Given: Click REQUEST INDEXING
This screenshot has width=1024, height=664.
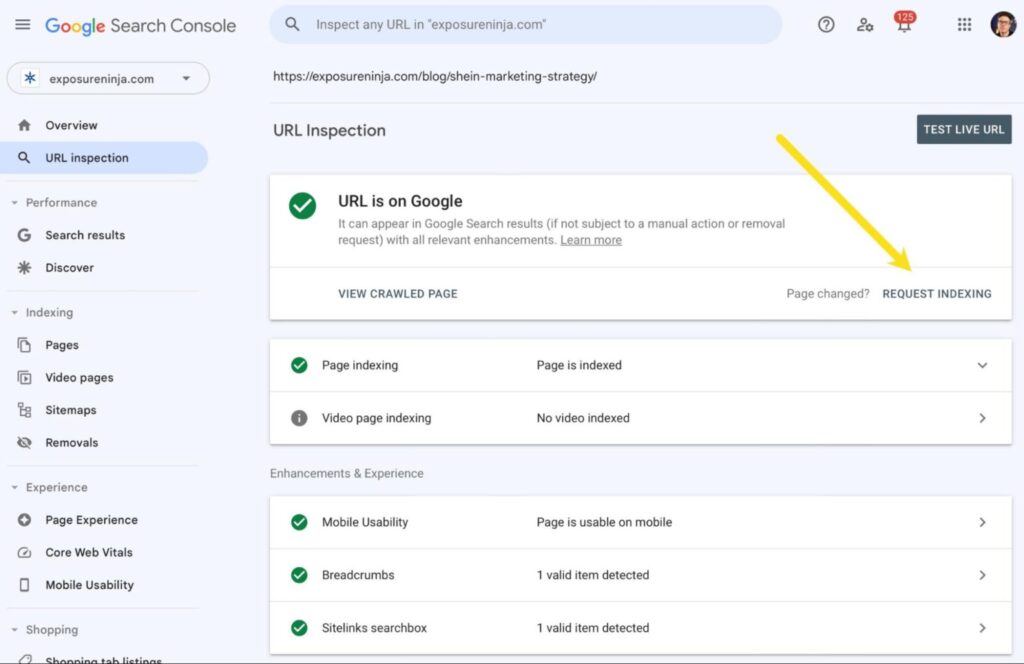Looking at the screenshot, I should point(936,294).
